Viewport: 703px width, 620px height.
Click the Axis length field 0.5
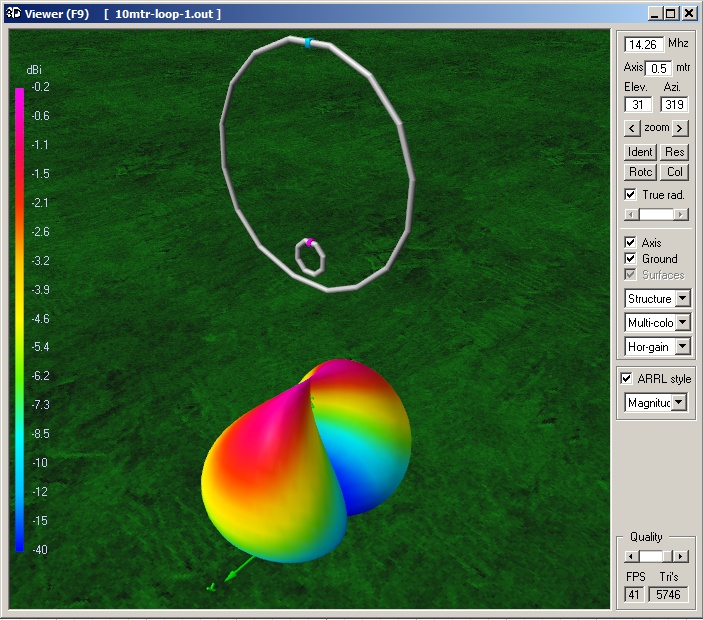click(x=658, y=68)
